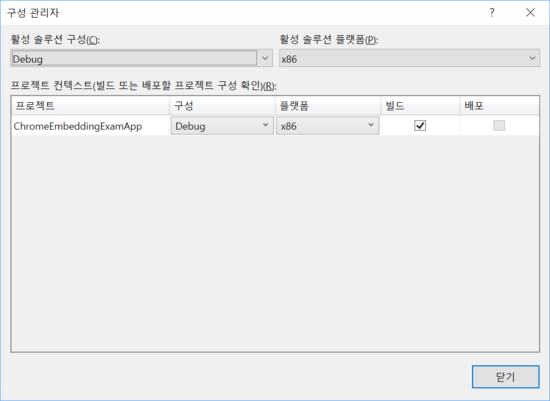Image resolution: width=550 pixels, height=401 pixels.
Task: Click the 프로젝트 column header
Action: [91, 105]
